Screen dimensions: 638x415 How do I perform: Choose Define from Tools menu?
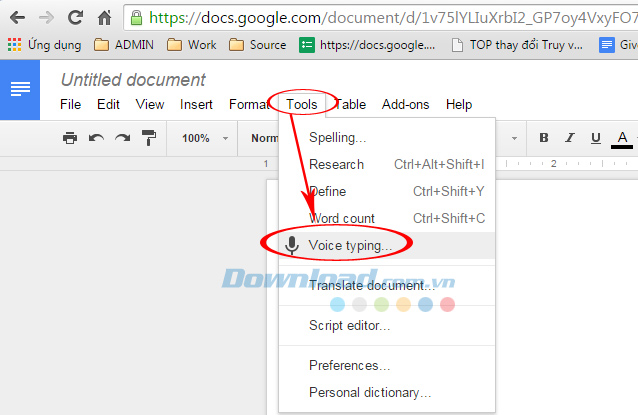387,191
